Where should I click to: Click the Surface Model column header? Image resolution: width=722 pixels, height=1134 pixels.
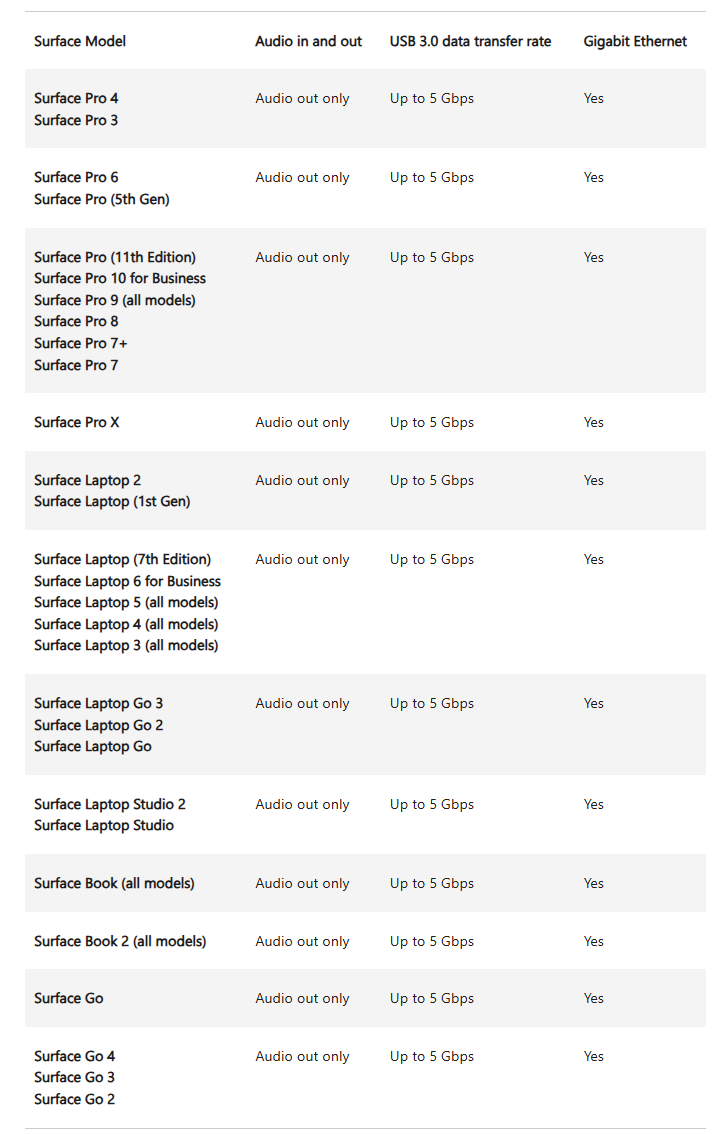(x=80, y=41)
